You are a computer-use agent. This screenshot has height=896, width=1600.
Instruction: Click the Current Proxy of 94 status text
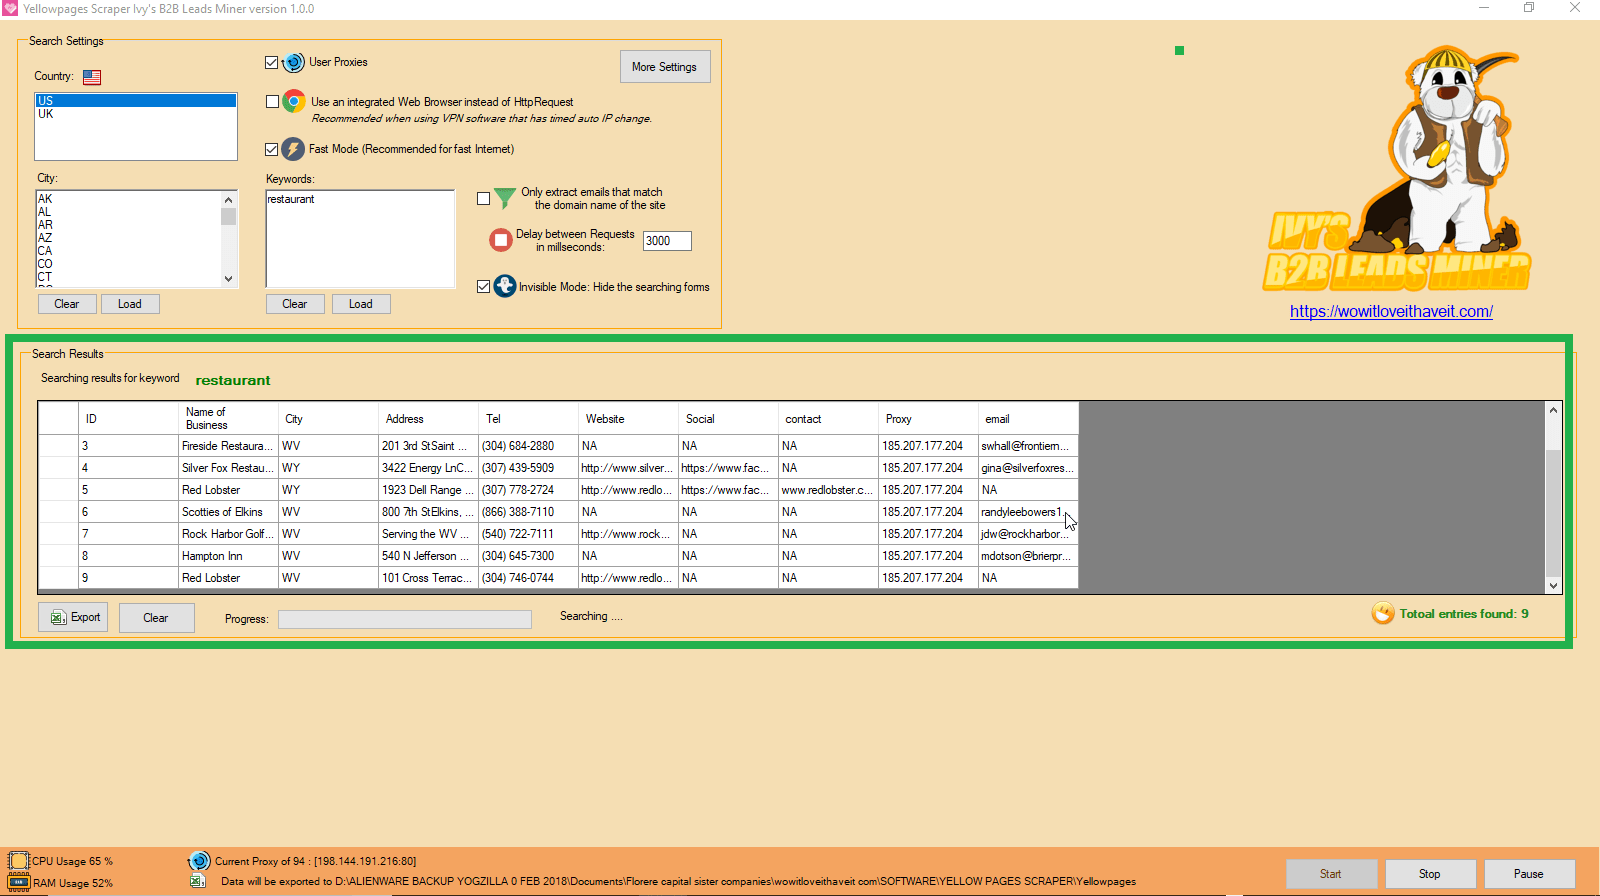(316, 861)
